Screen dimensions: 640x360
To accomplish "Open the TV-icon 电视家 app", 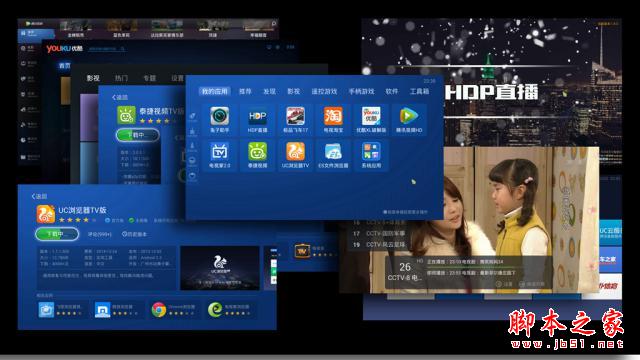I will (220, 155).
